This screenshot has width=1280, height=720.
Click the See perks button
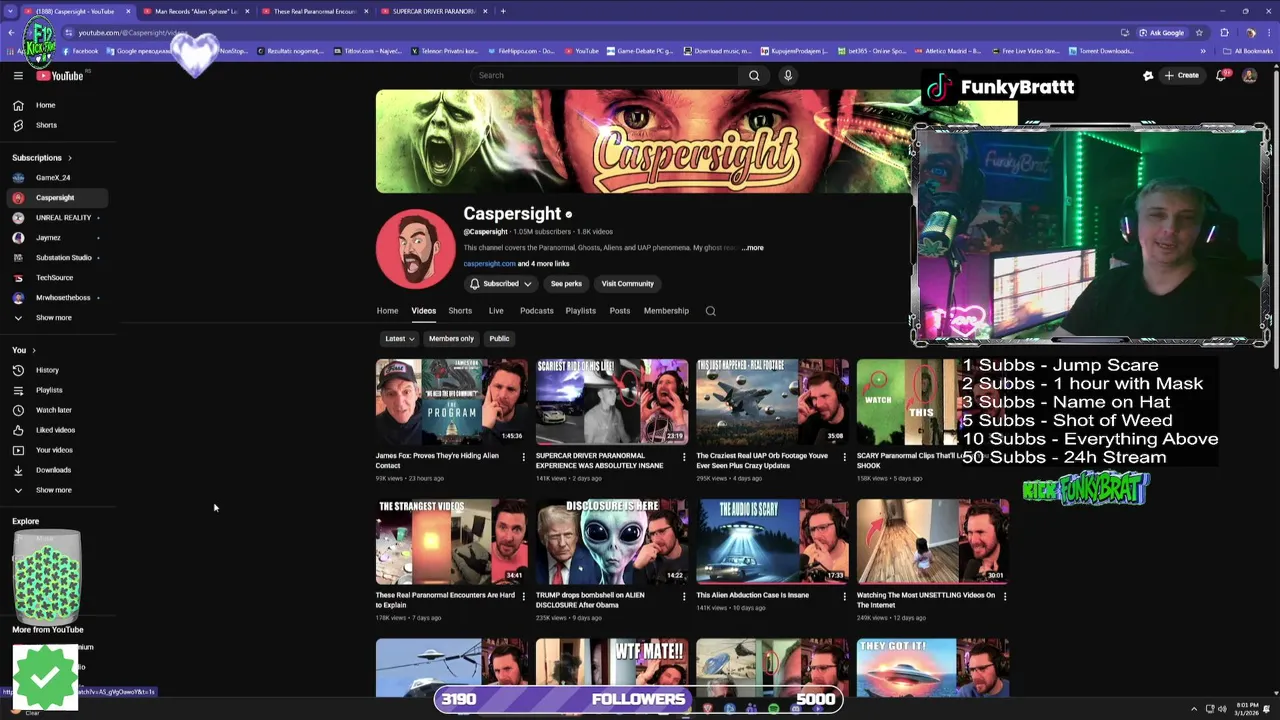tap(566, 284)
